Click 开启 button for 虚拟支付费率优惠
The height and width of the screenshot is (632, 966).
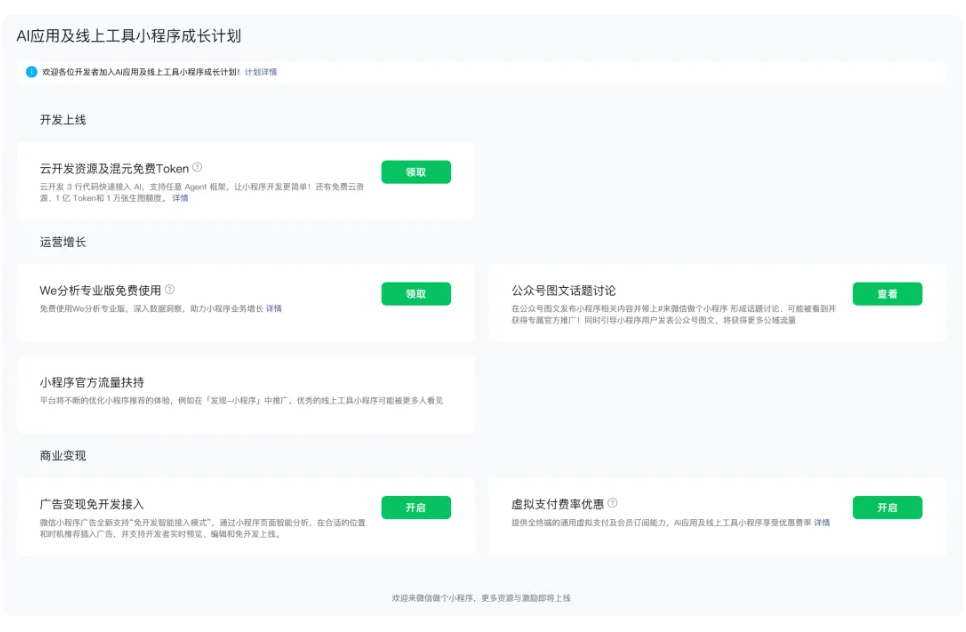[x=887, y=507]
